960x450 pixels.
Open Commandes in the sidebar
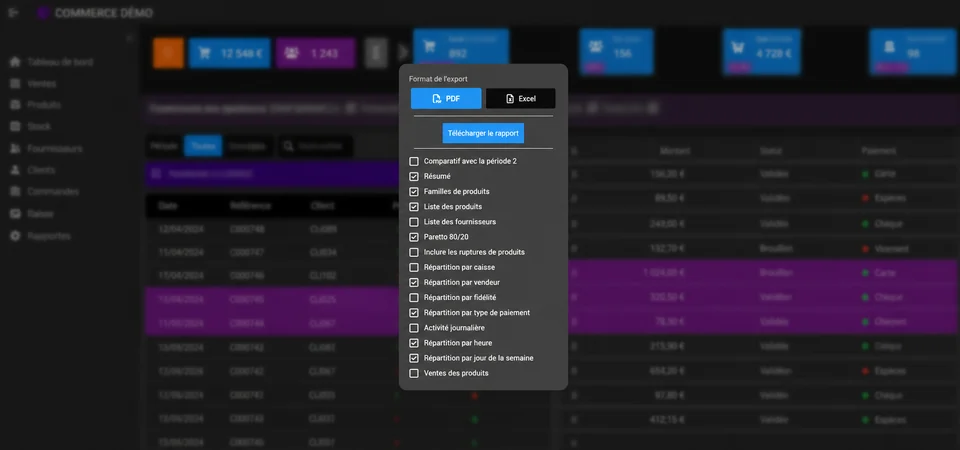tap(53, 192)
